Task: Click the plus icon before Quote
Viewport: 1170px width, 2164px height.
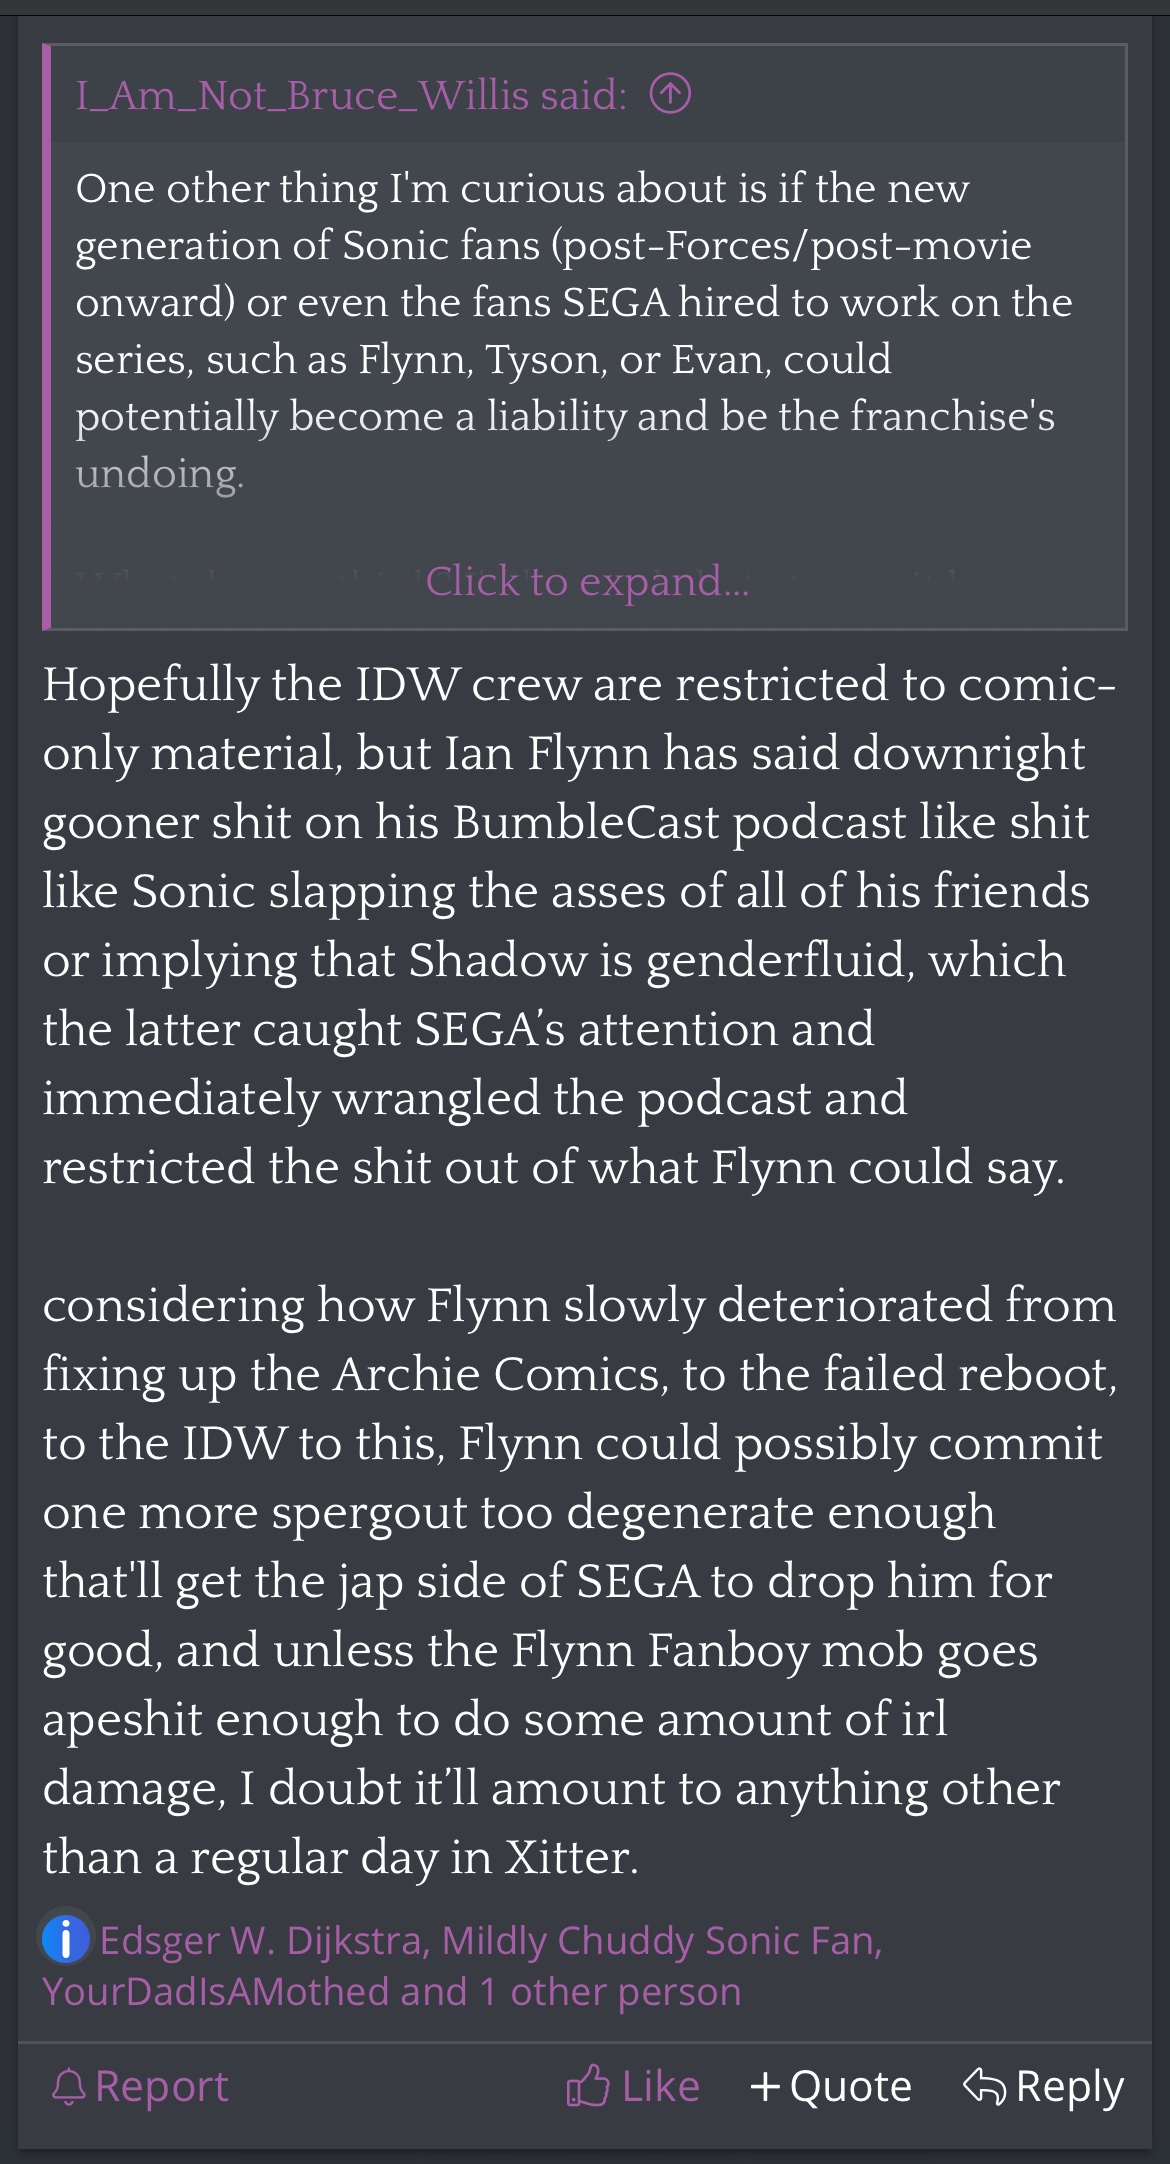Action: pyautogui.click(x=765, y=2087)
